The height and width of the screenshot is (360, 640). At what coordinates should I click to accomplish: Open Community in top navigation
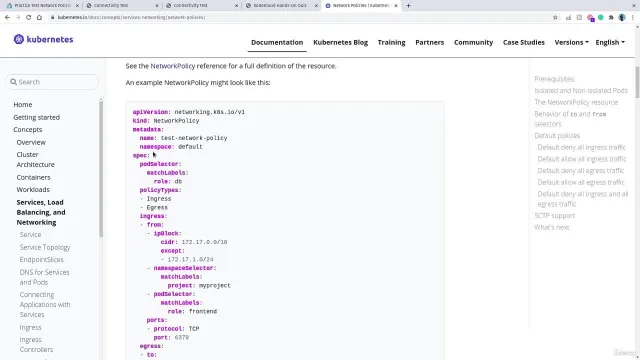(473, 42)
